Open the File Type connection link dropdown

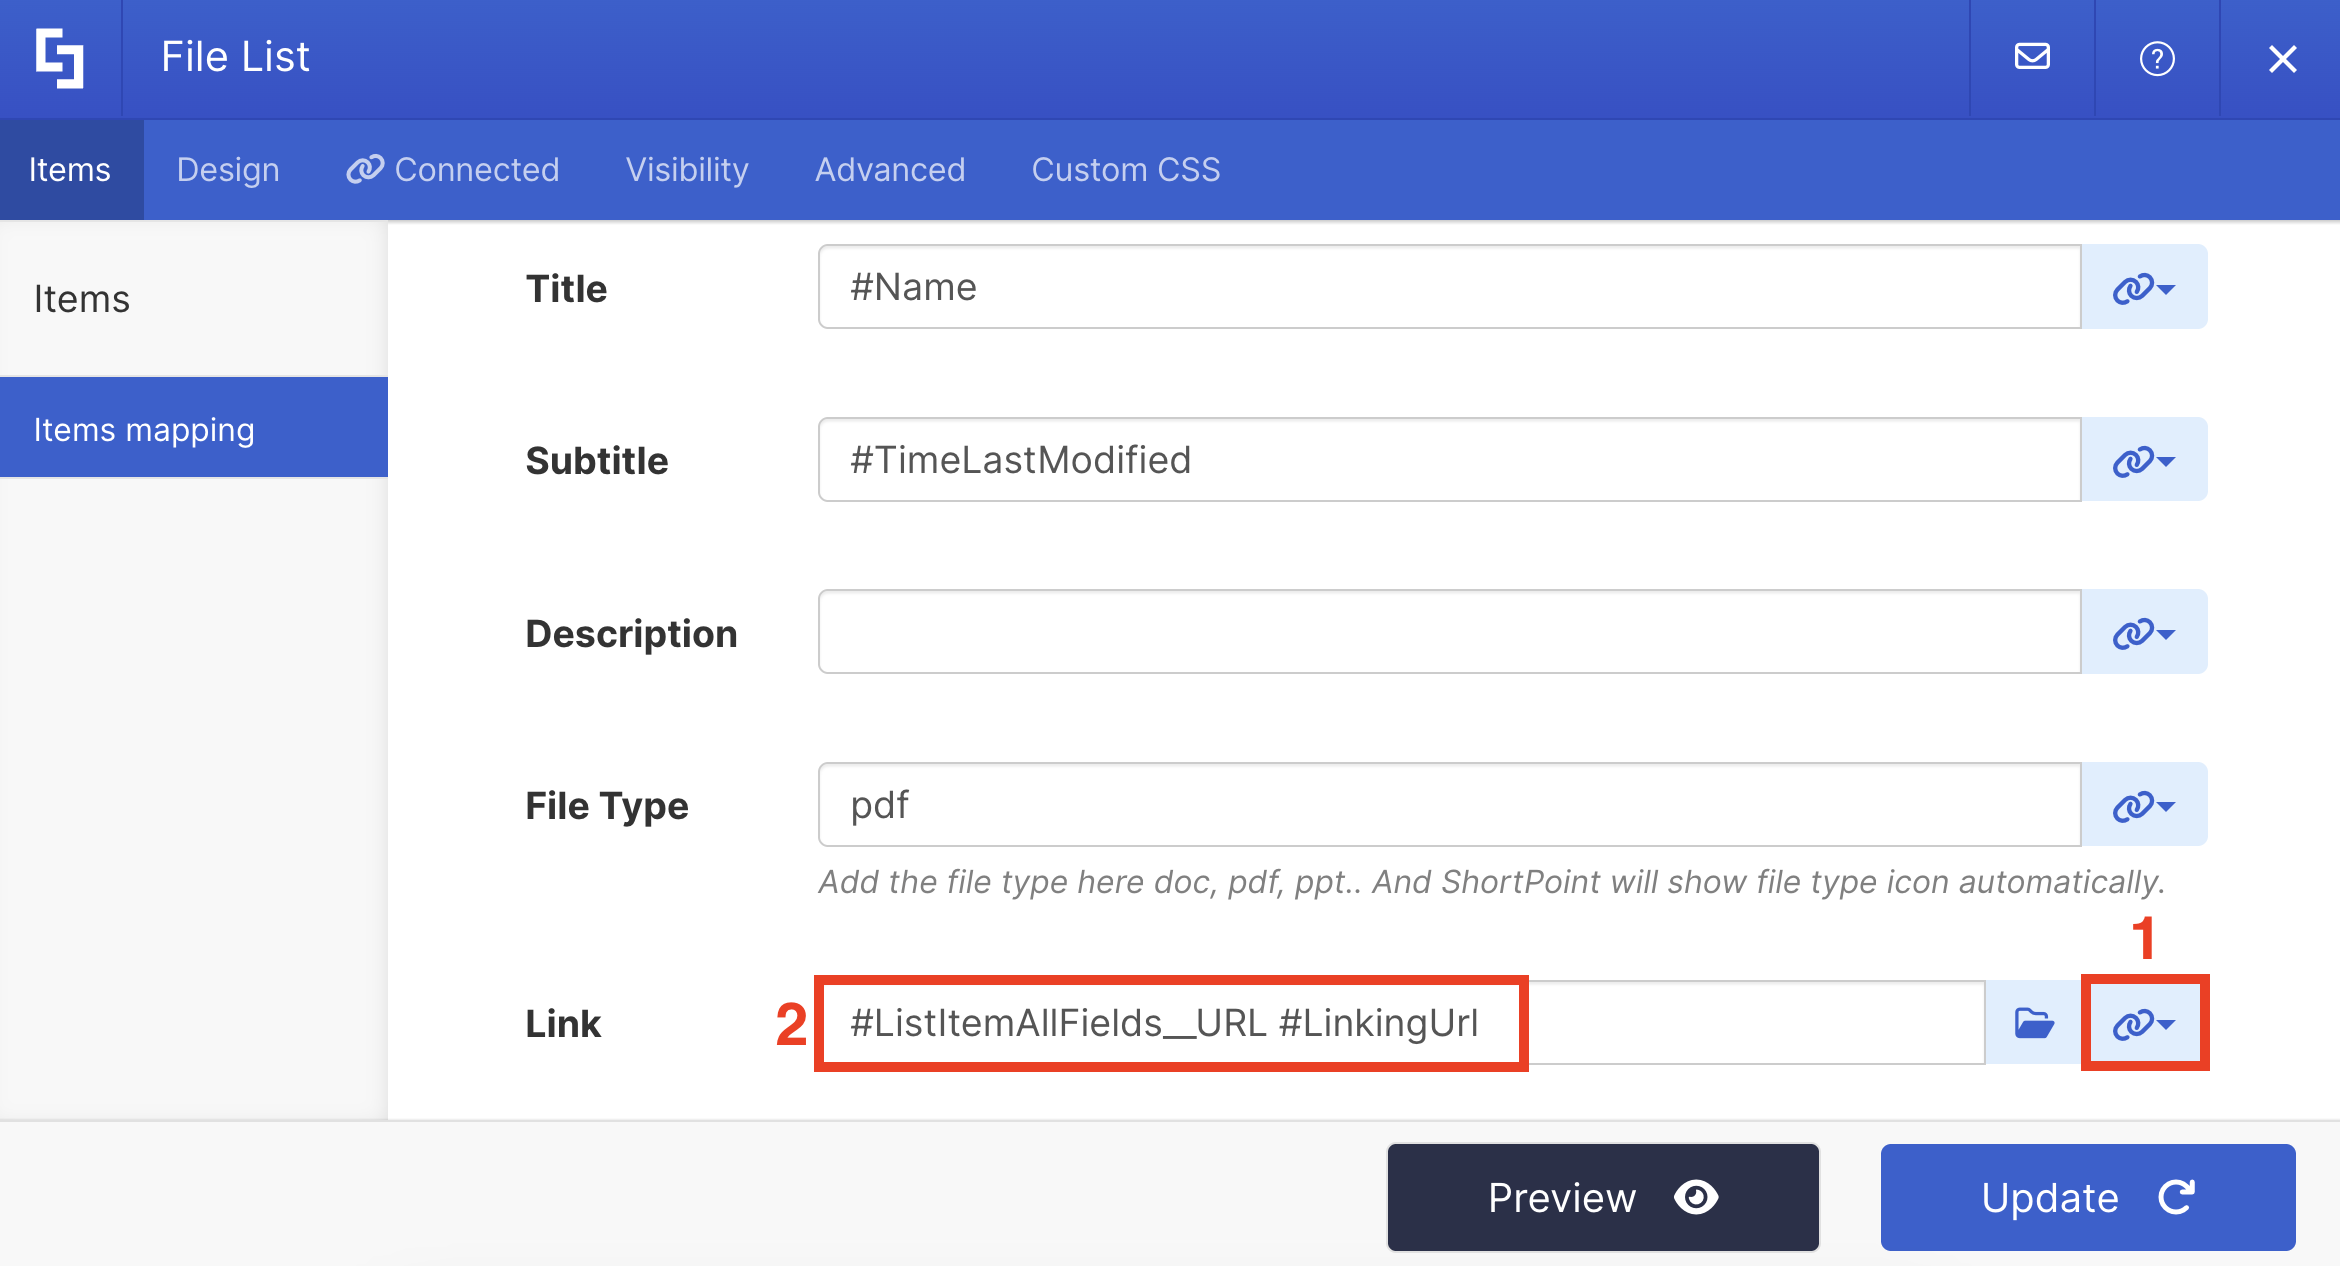tap(2143, 805)
